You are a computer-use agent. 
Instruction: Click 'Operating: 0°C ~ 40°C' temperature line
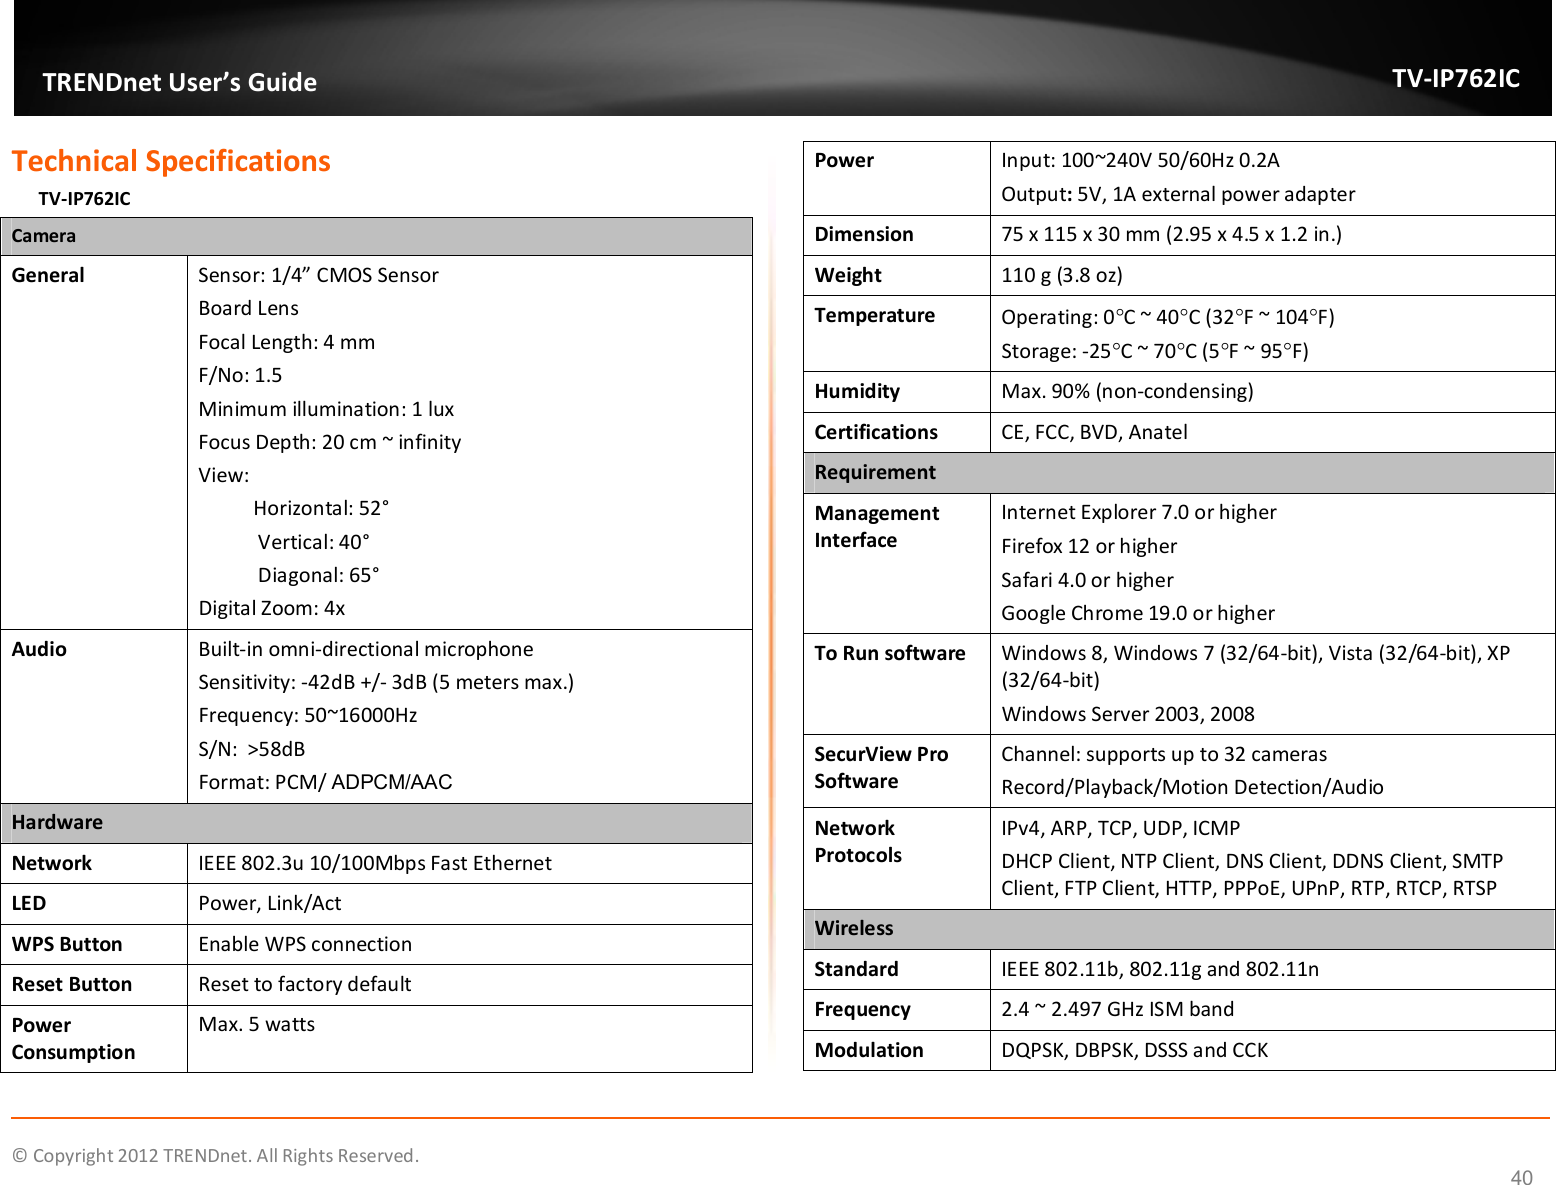[1168, 317]
